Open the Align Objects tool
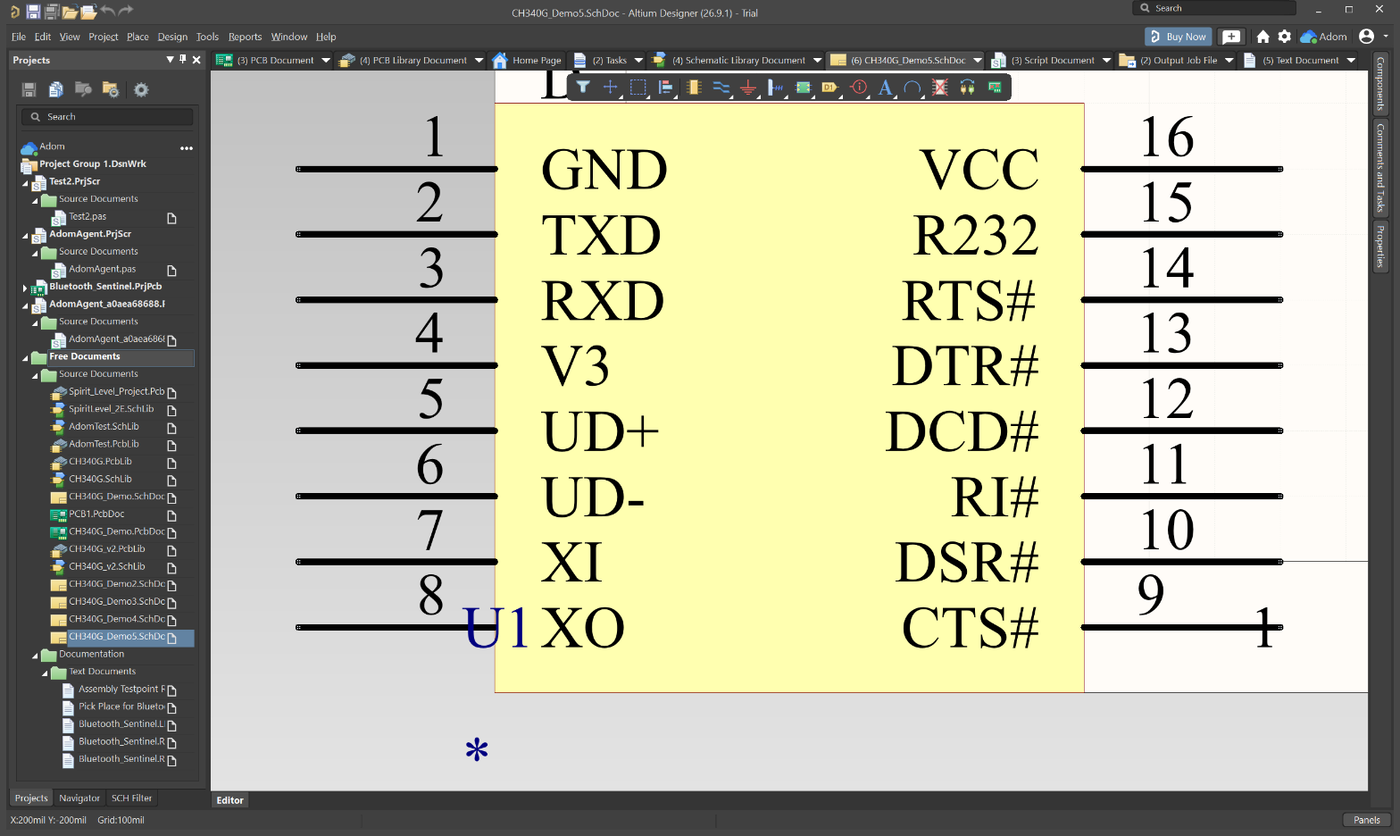 [x=665, y=87]
